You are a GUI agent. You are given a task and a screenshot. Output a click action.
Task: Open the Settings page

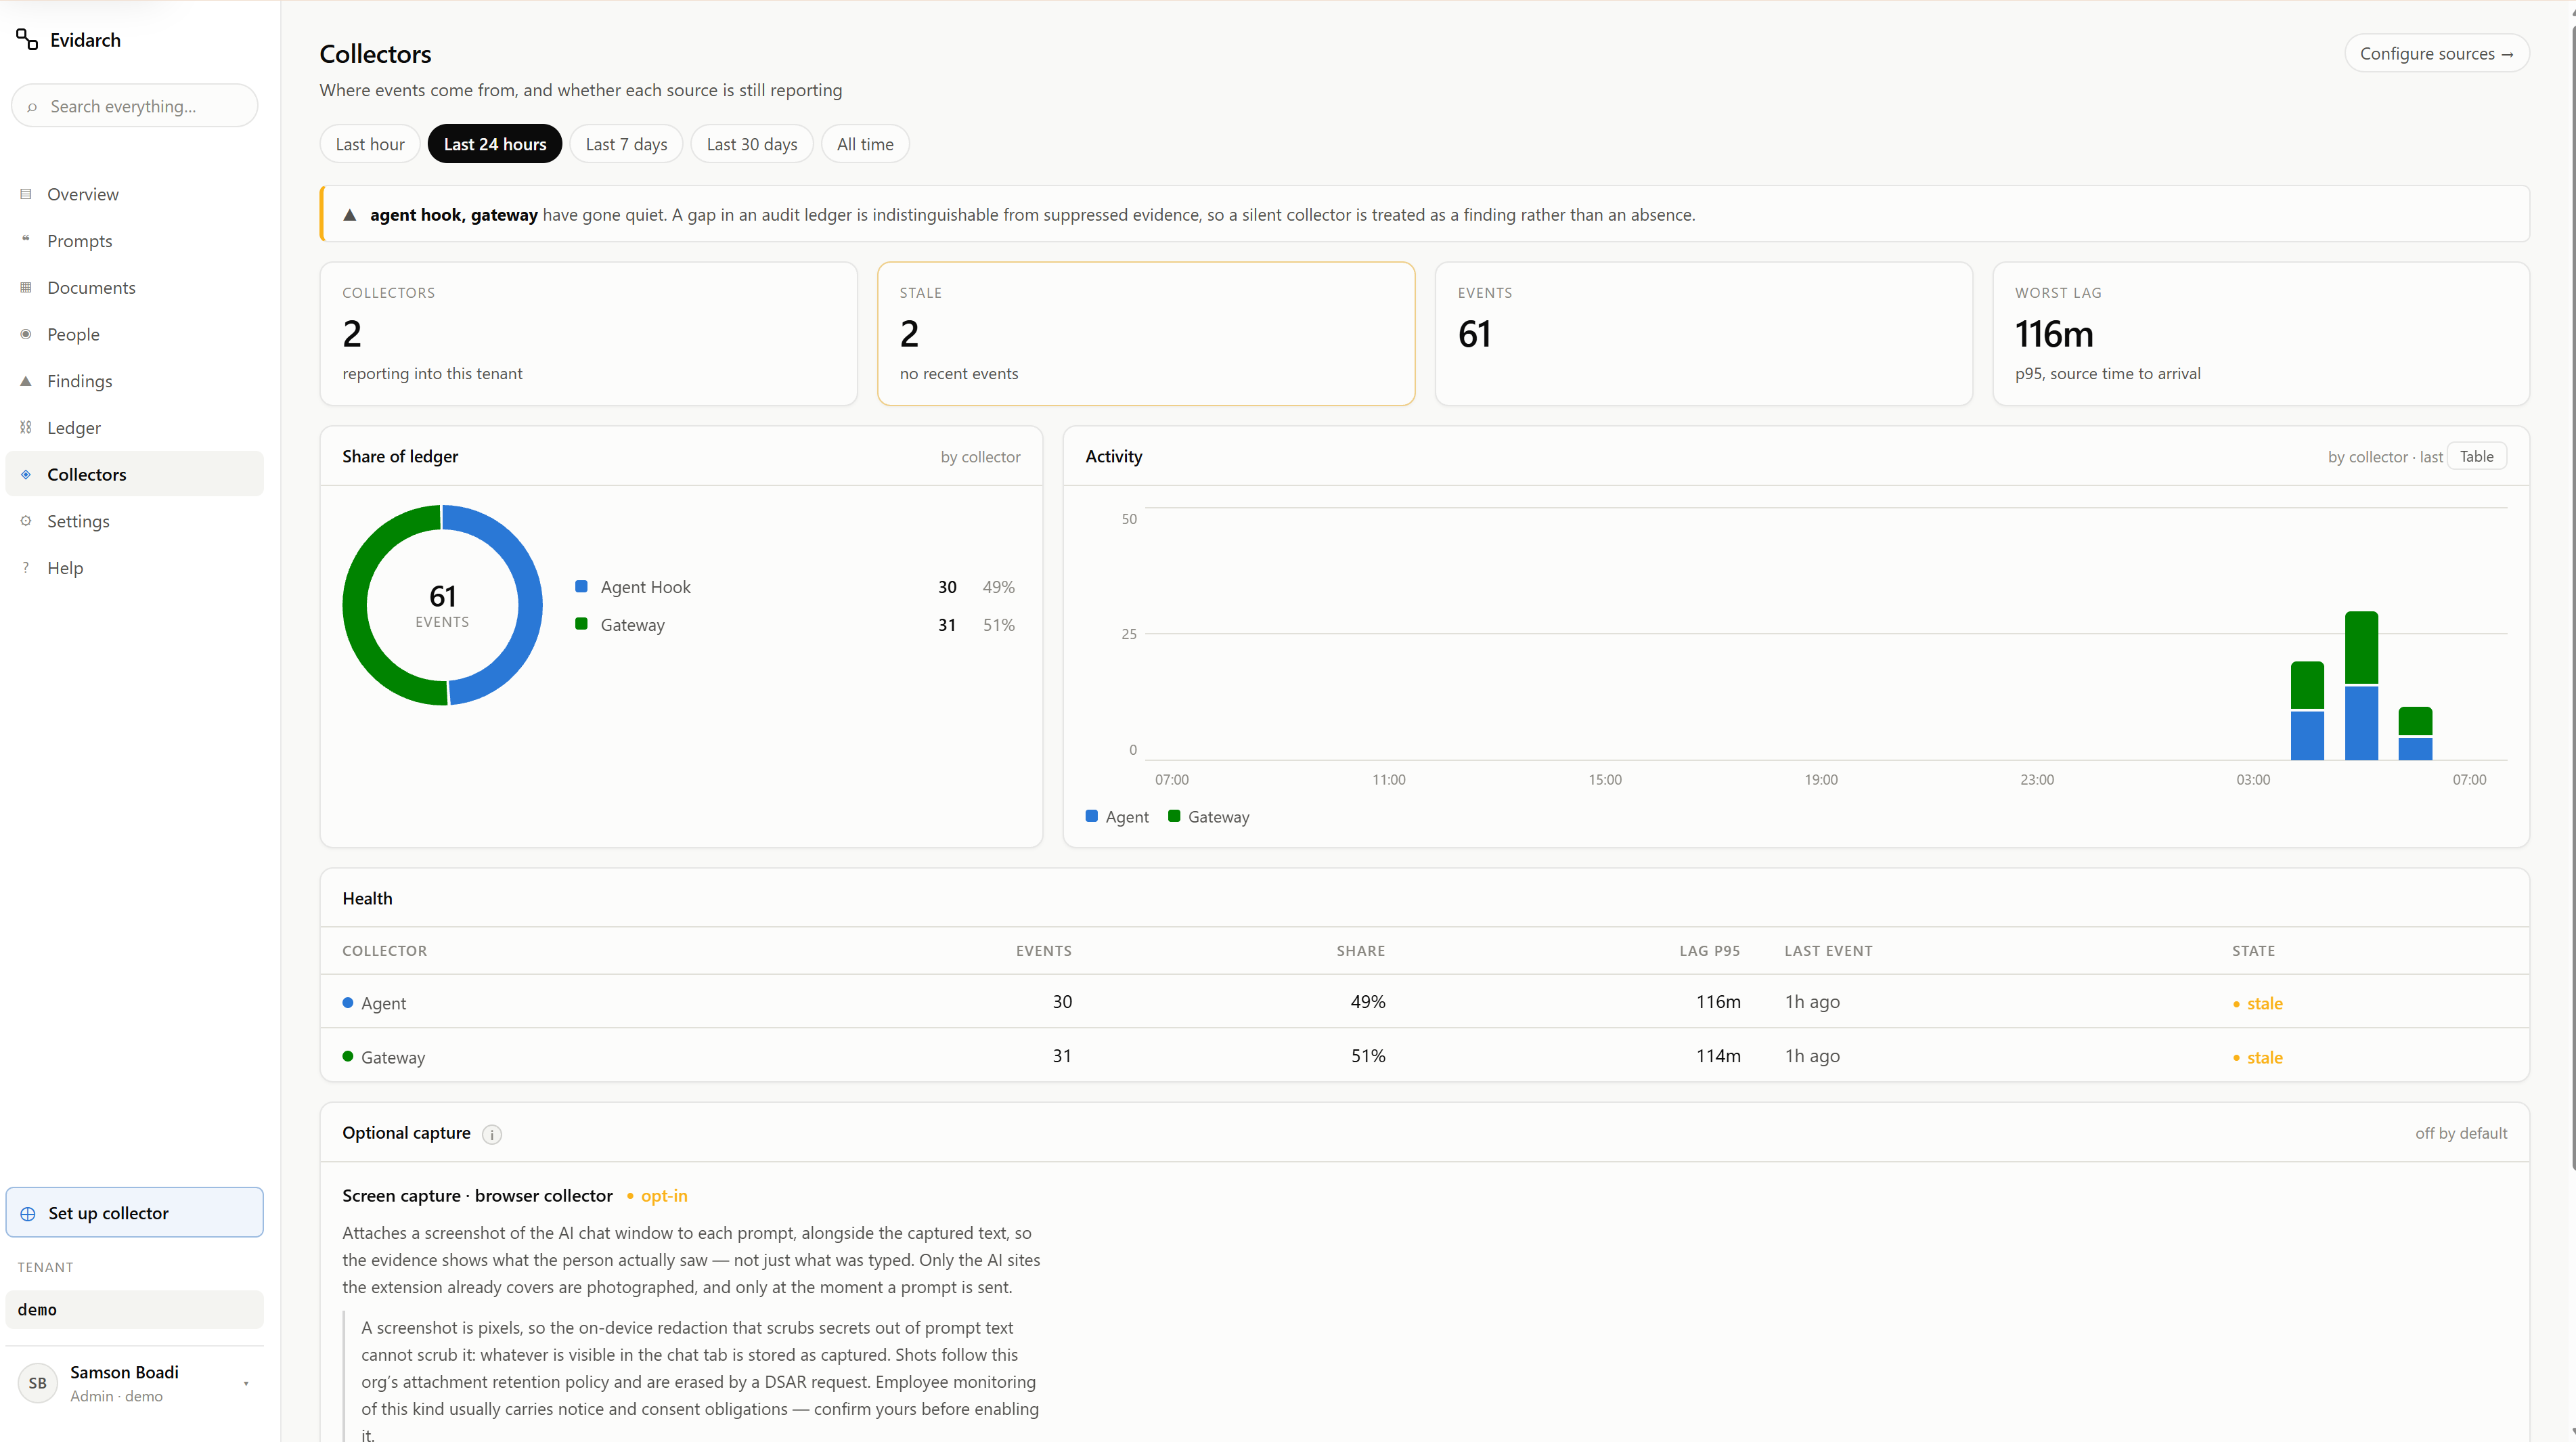(x=135, y=521)
